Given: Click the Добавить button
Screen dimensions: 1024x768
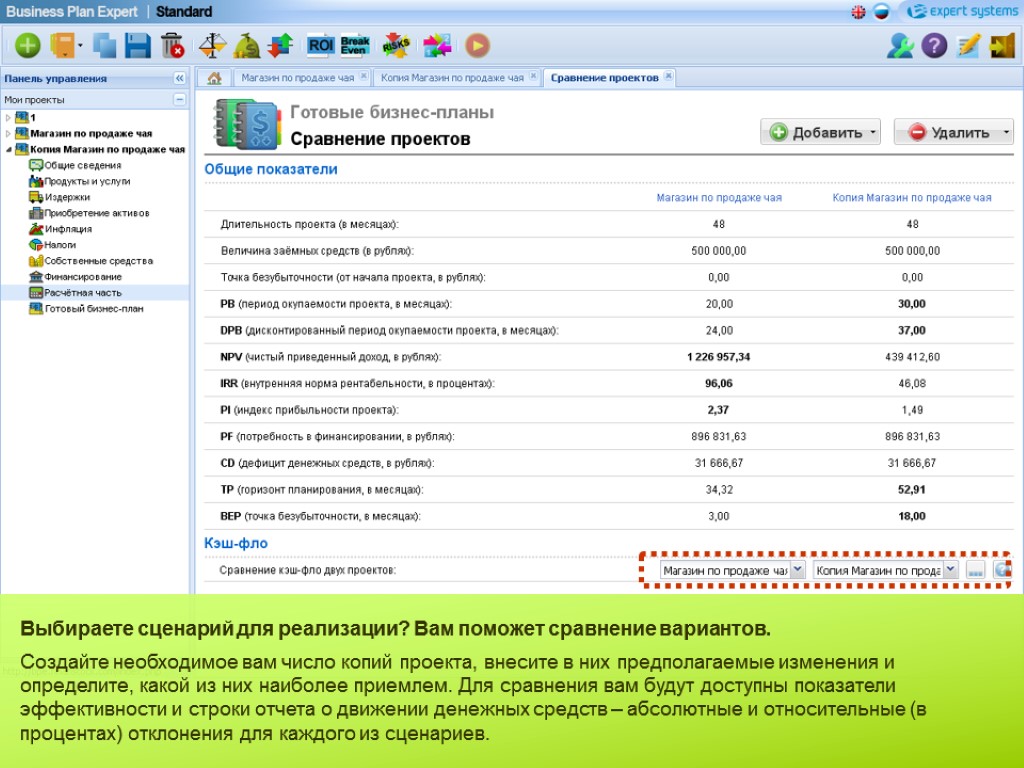Looking at the screenshot, I should [x=820, y=132].
